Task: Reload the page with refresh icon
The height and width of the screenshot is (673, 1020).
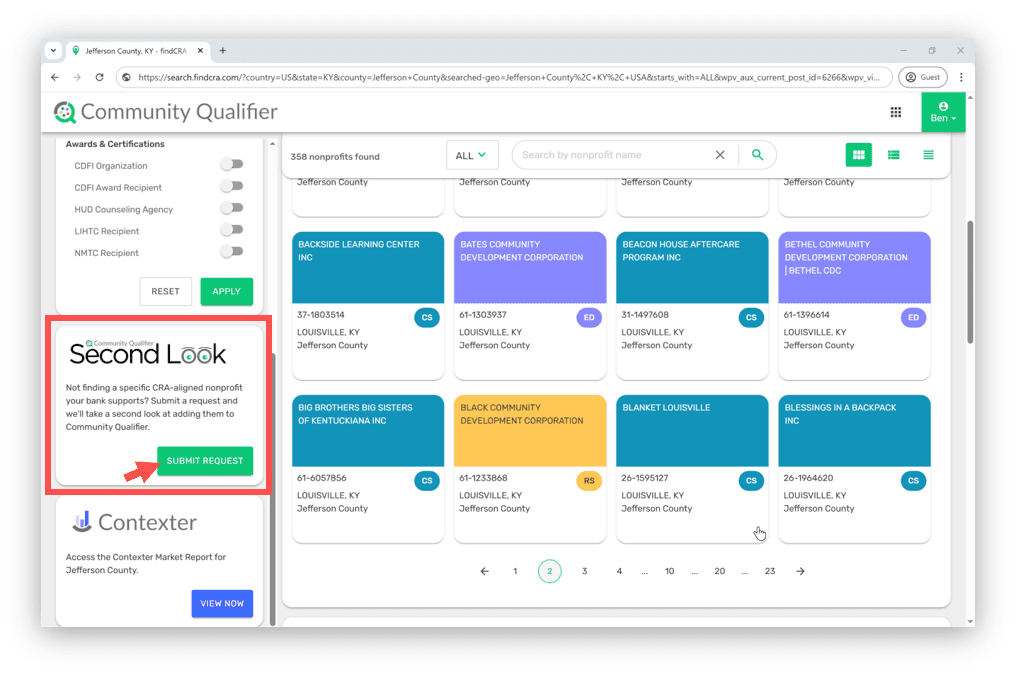Action: pyautogui.click(x=100, y=77)
